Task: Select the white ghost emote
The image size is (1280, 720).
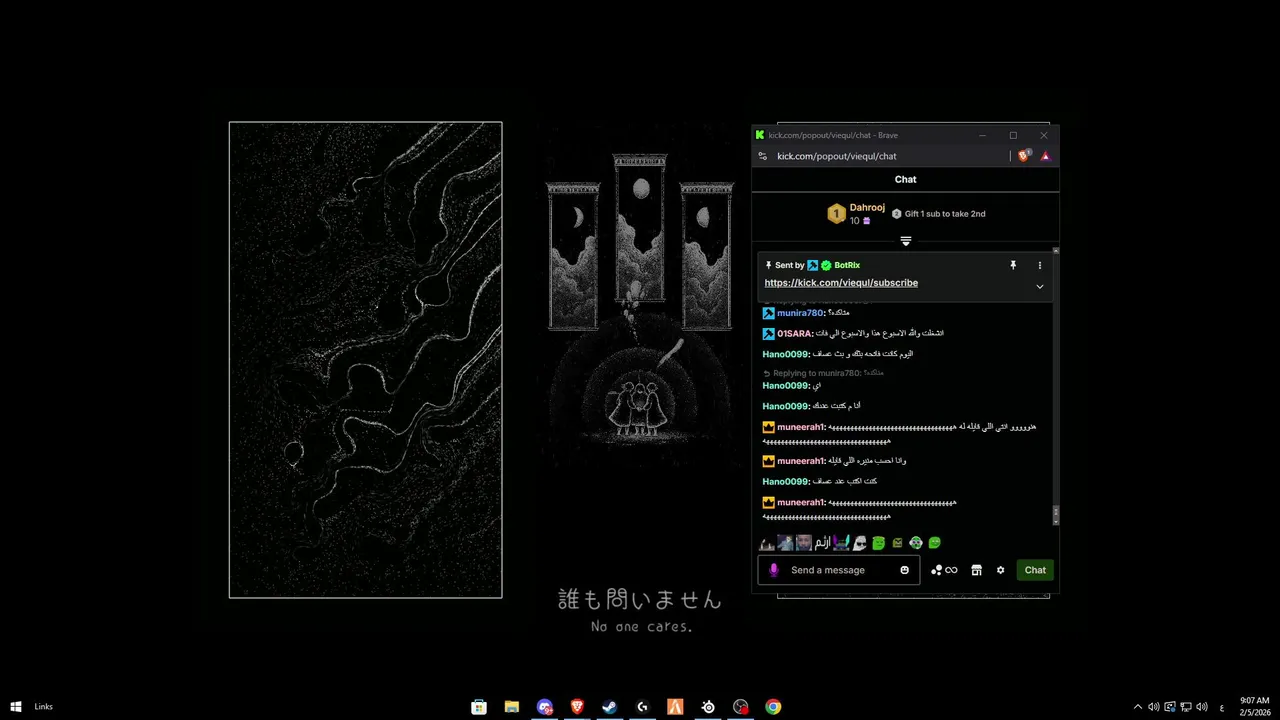Action: click(860, 543)
